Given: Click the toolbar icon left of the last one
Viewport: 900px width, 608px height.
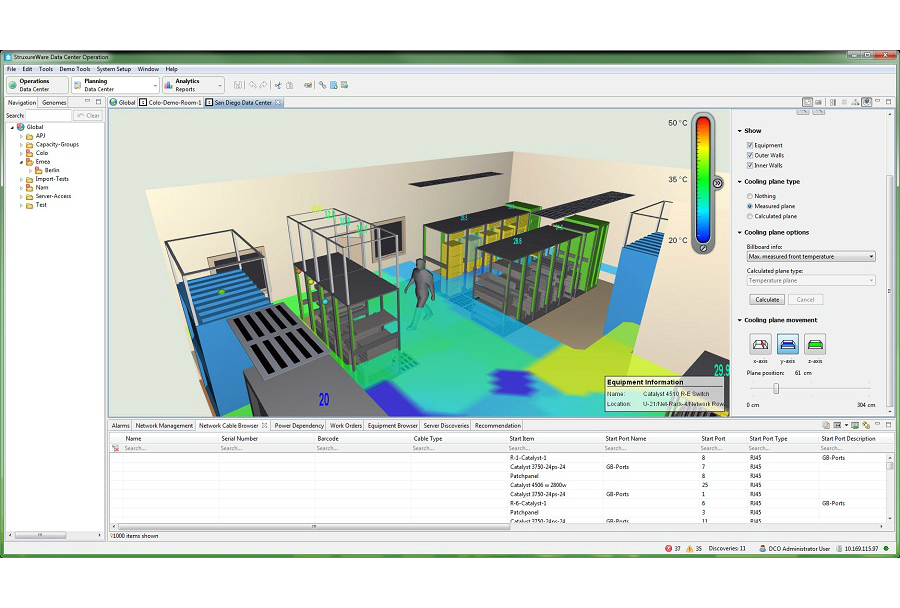Looking at the screenshot, I should pyautogui.click(x=333, y=85).
